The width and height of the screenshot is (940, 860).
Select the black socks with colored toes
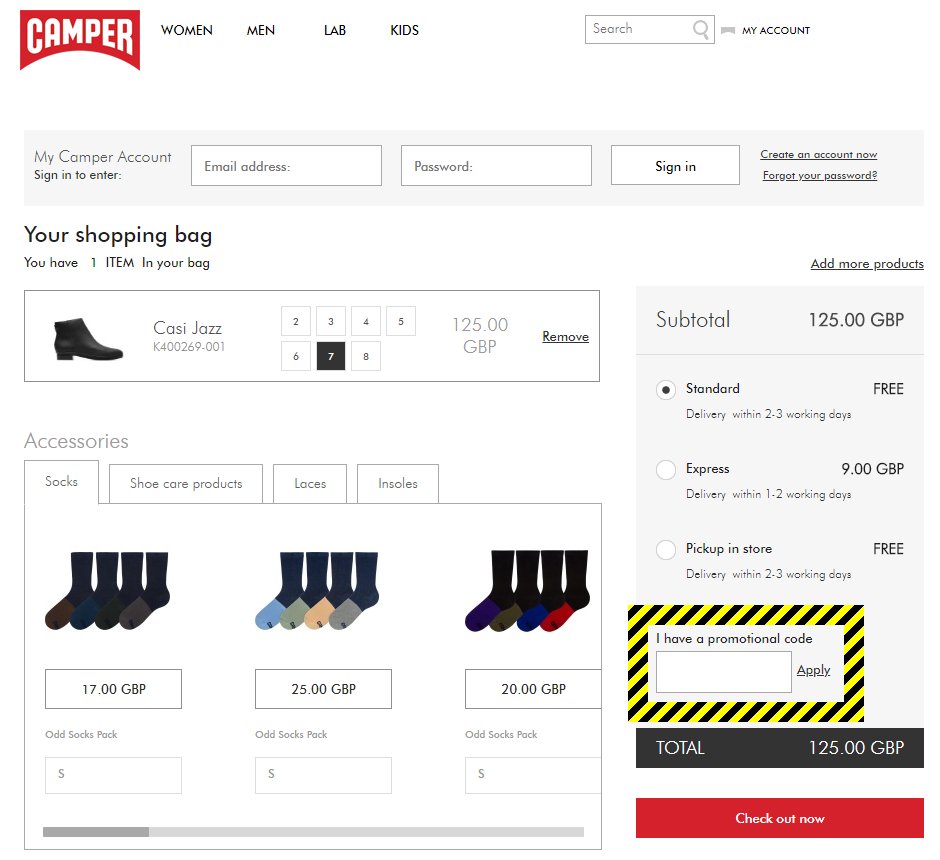click(x=528, y=591)
